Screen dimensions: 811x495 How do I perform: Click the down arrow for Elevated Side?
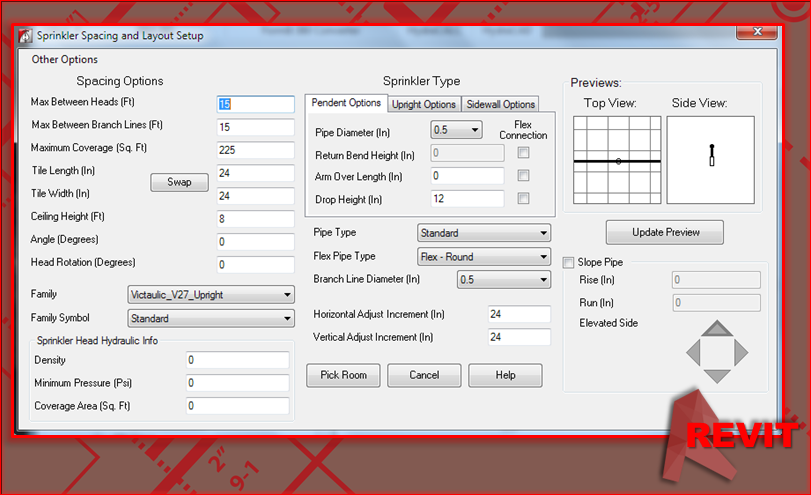pyautogui.click(x=715, y=376)
